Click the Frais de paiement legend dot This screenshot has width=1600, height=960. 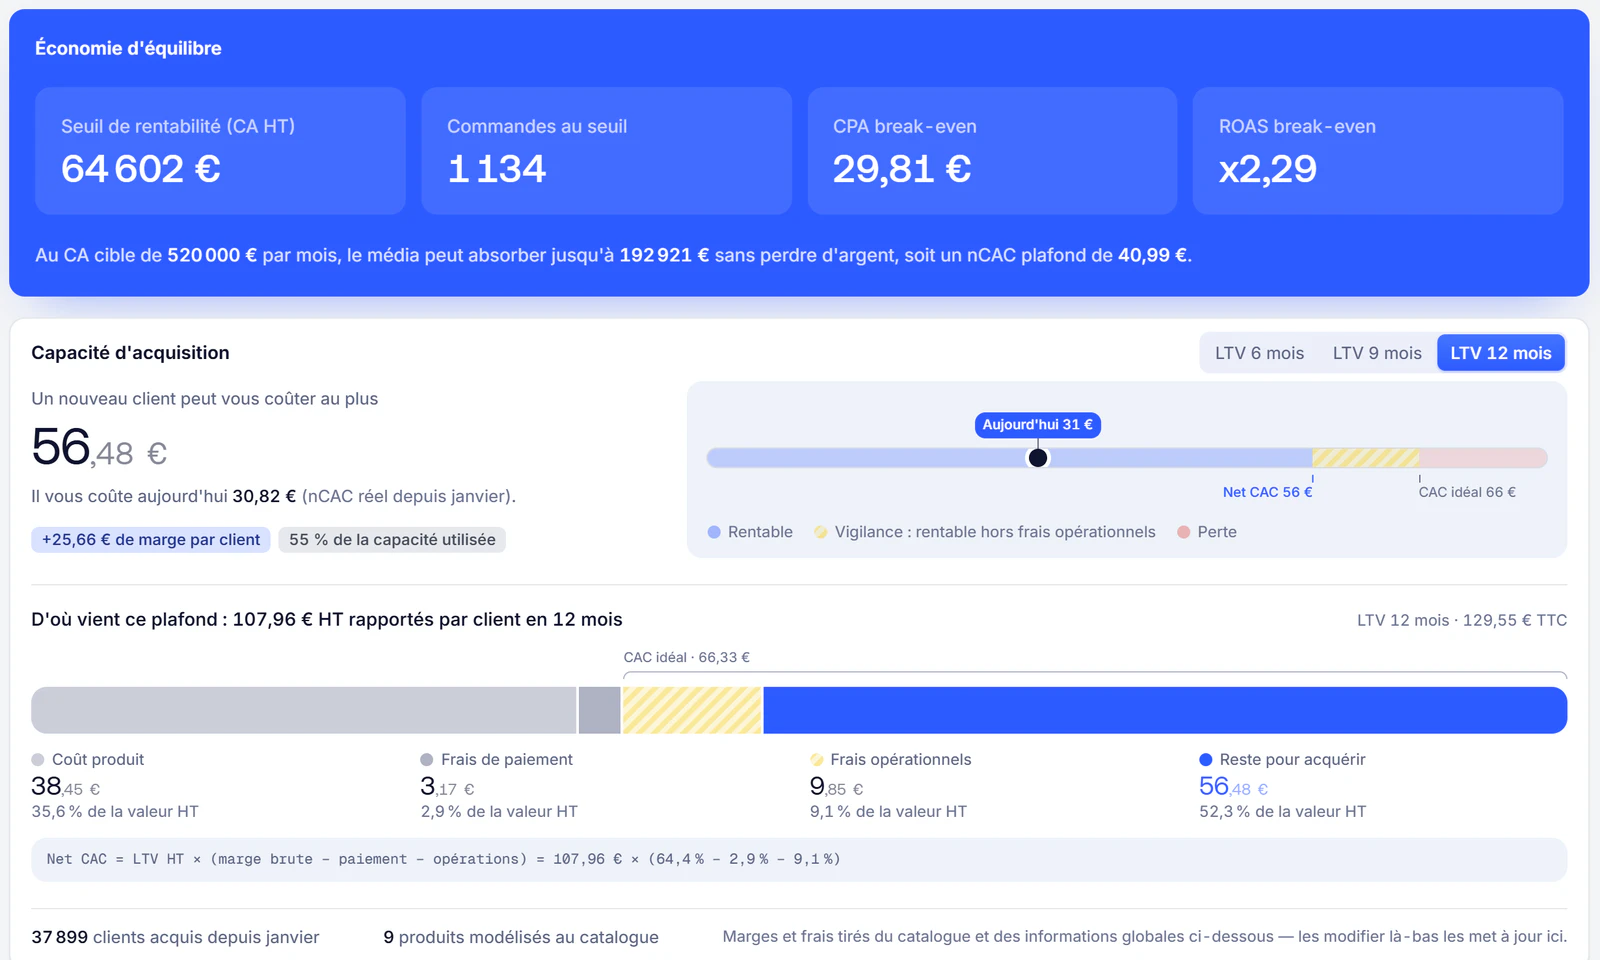pyautogui.click(x=427, y=760)
